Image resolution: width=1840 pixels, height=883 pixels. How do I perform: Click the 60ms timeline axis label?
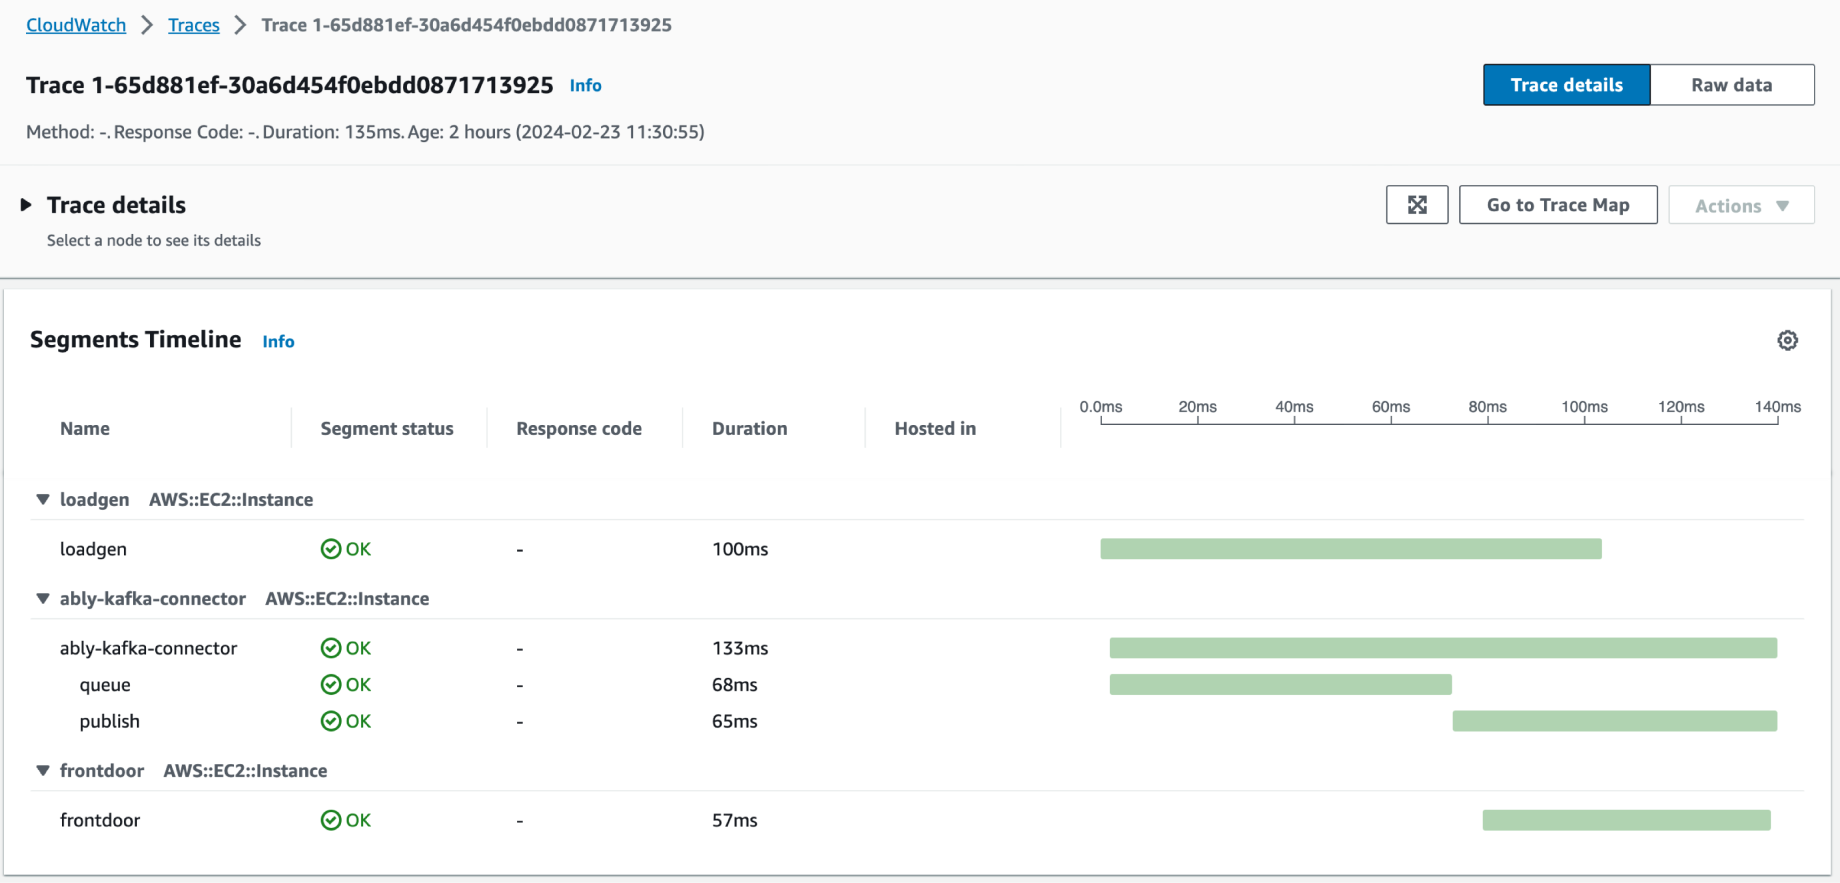(1391, 407)
